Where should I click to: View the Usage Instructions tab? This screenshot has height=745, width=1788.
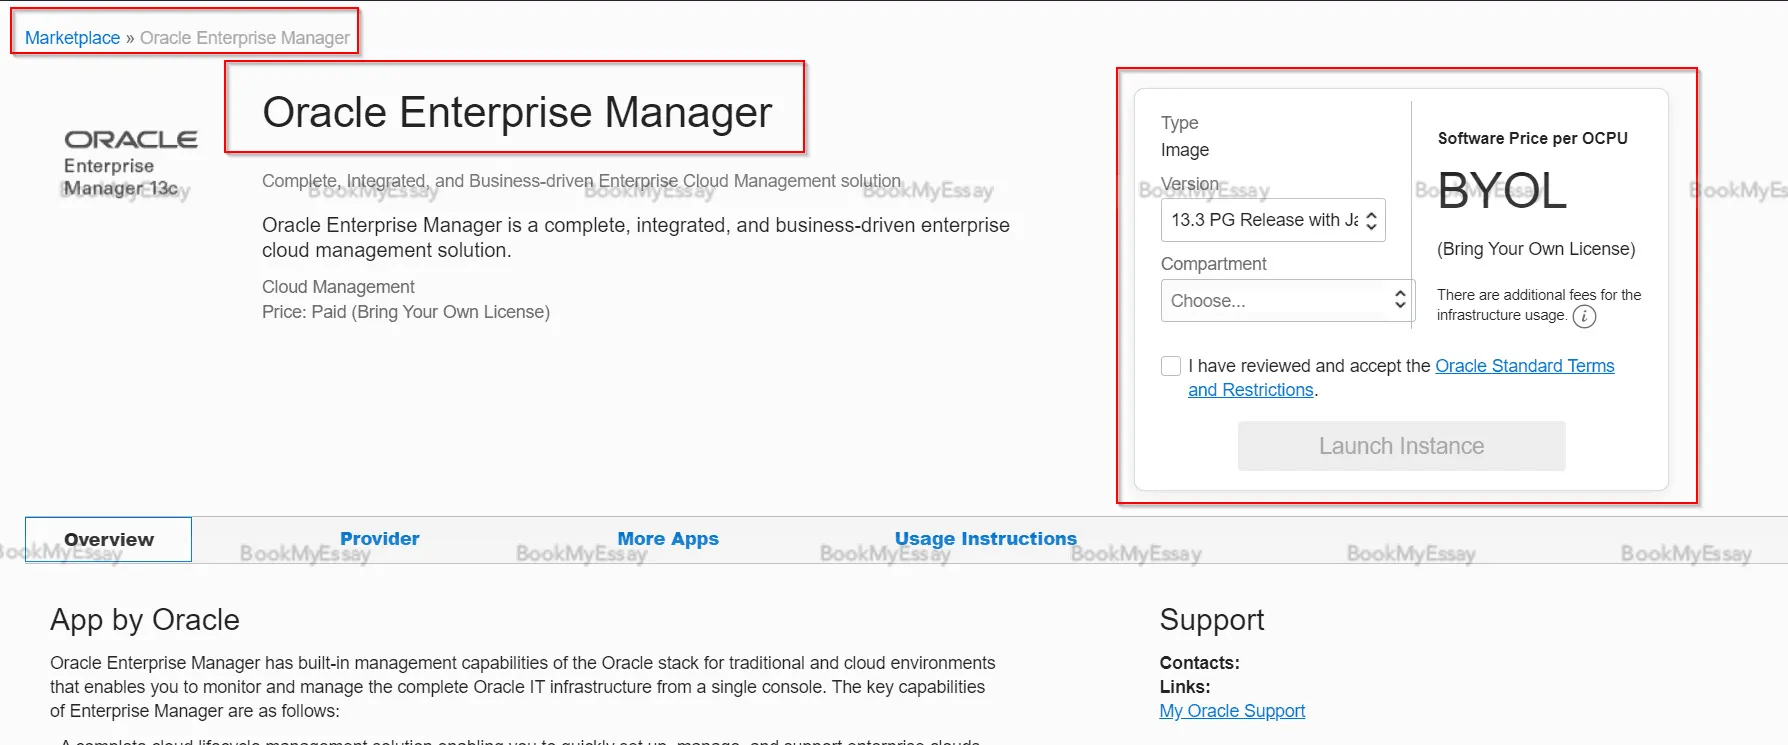point(985,539)
